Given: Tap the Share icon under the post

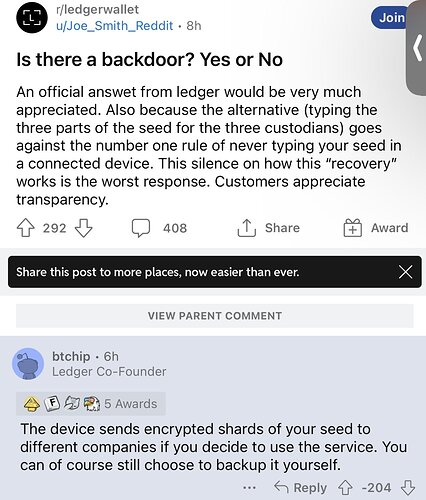Looking at the screenshot, I should point(247,228).
